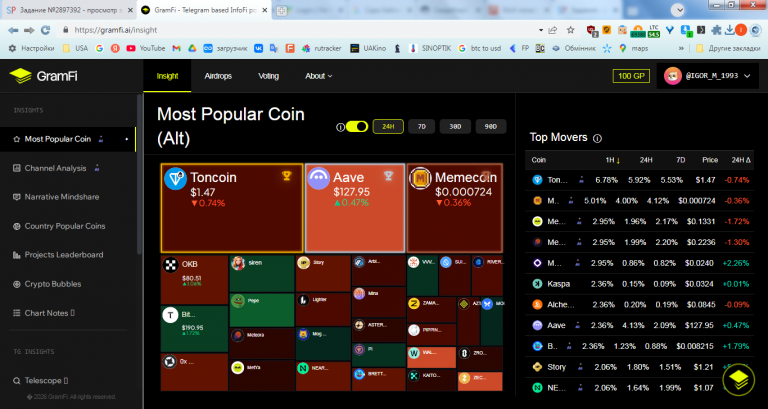The height and width of the screenshot is (409, 768).
Task: Select the 7D timeframe
Action: point(422,126)
